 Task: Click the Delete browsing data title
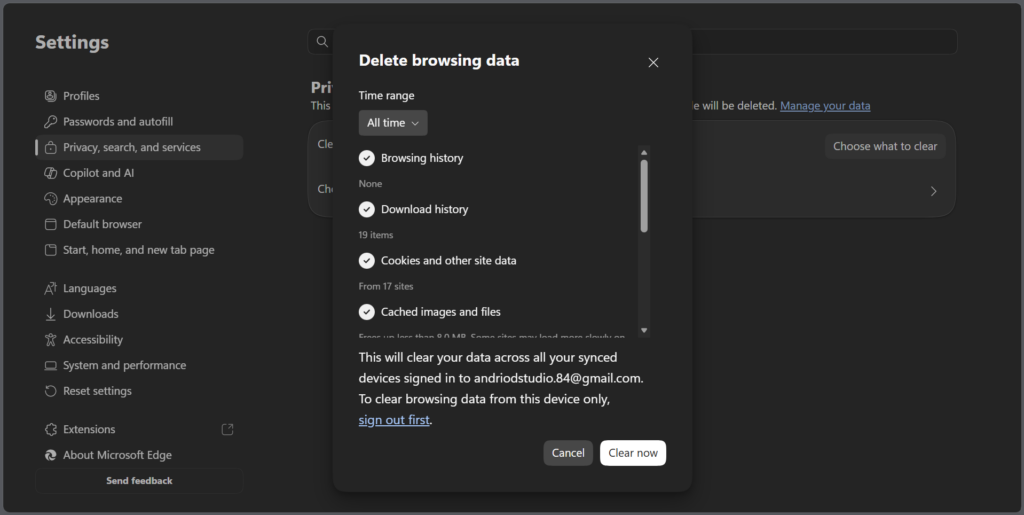439,61
